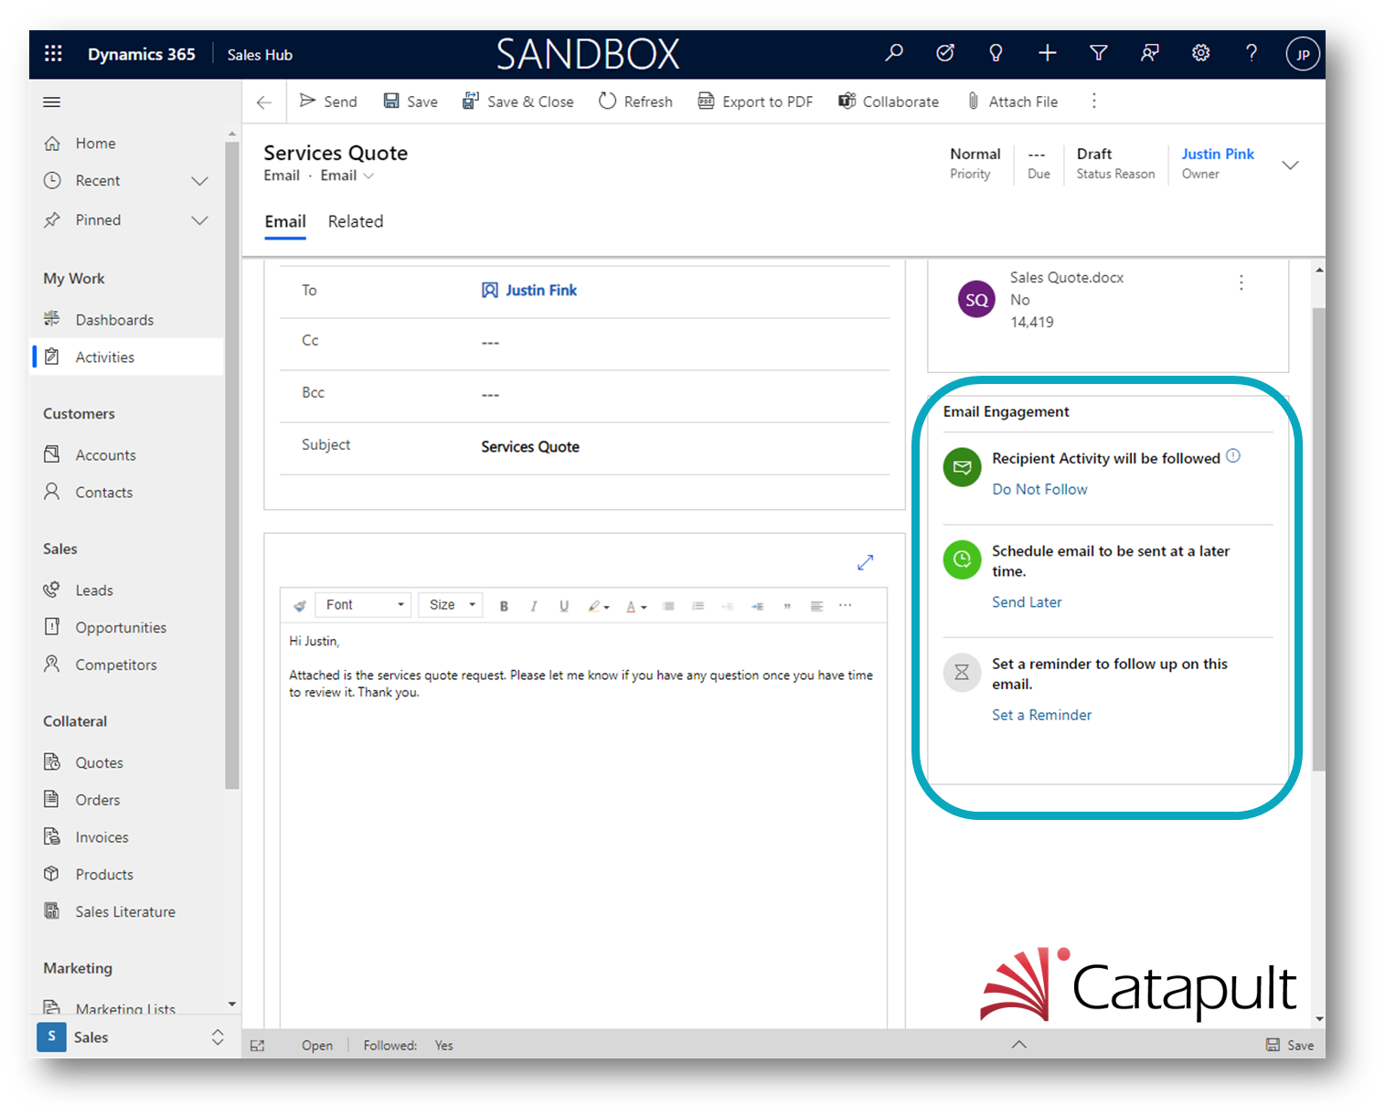
Task: Select the Activities sidebar item
Action: pos(105,356)
